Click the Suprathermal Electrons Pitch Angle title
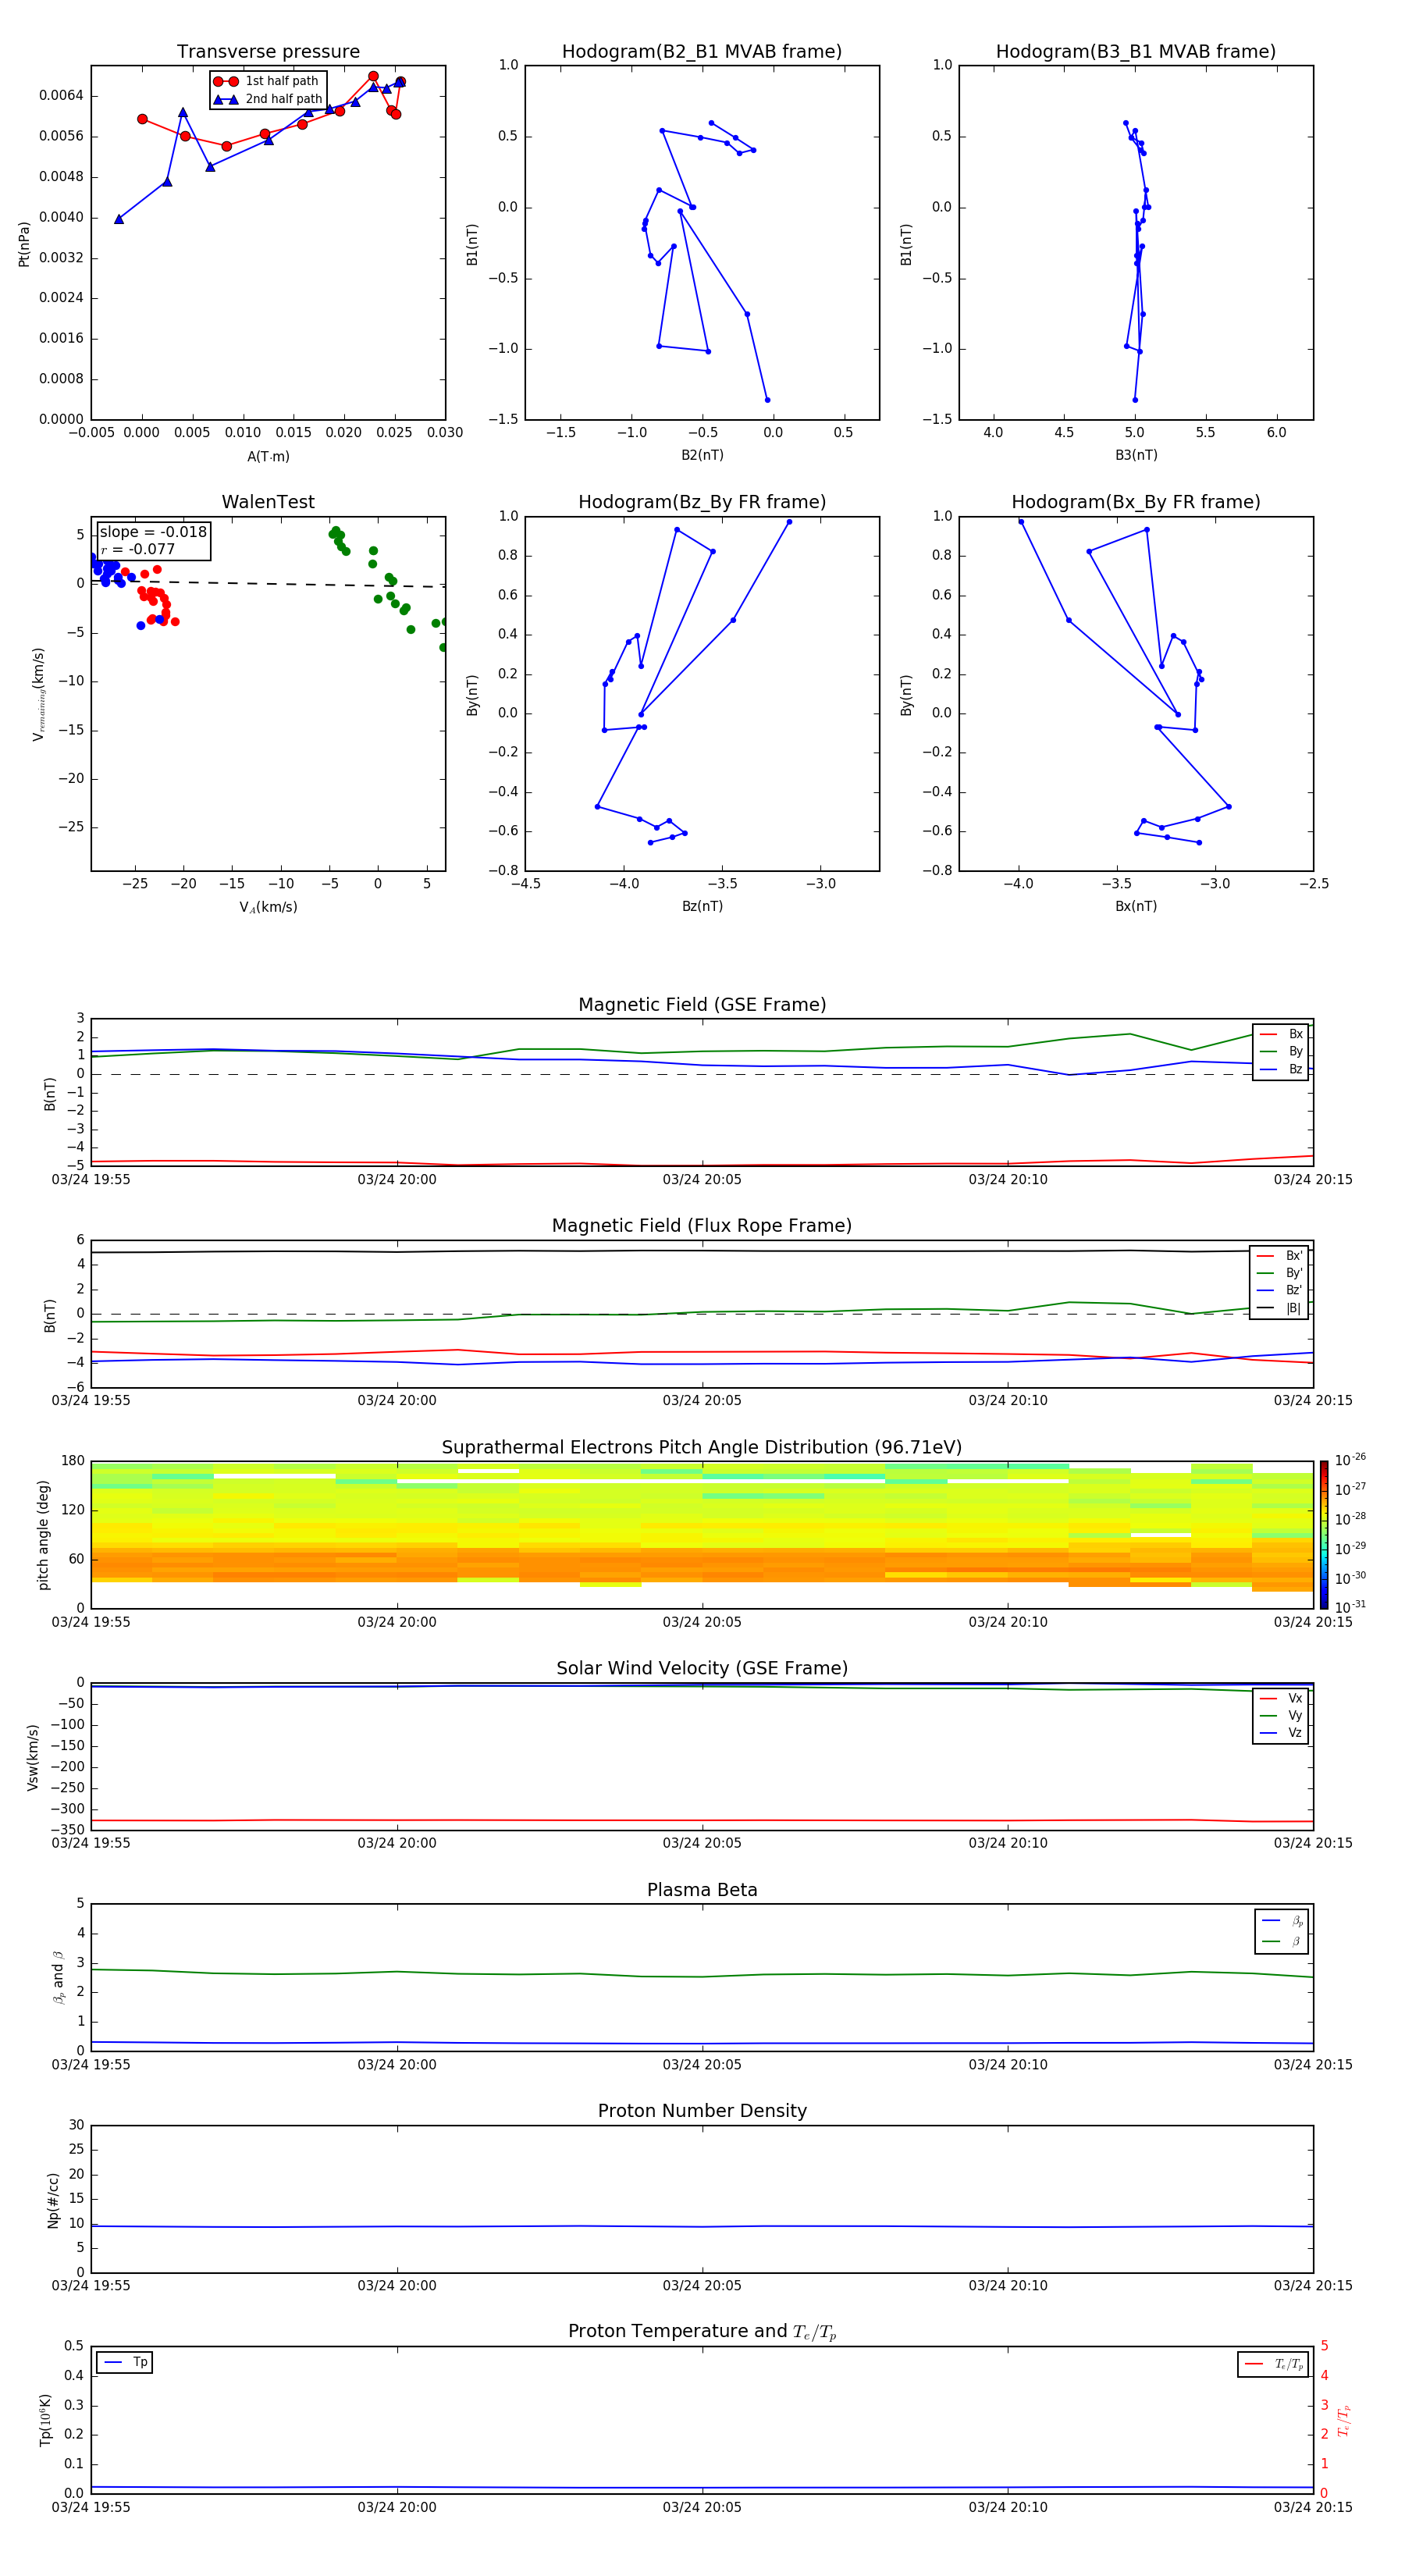 point(702,1448)
